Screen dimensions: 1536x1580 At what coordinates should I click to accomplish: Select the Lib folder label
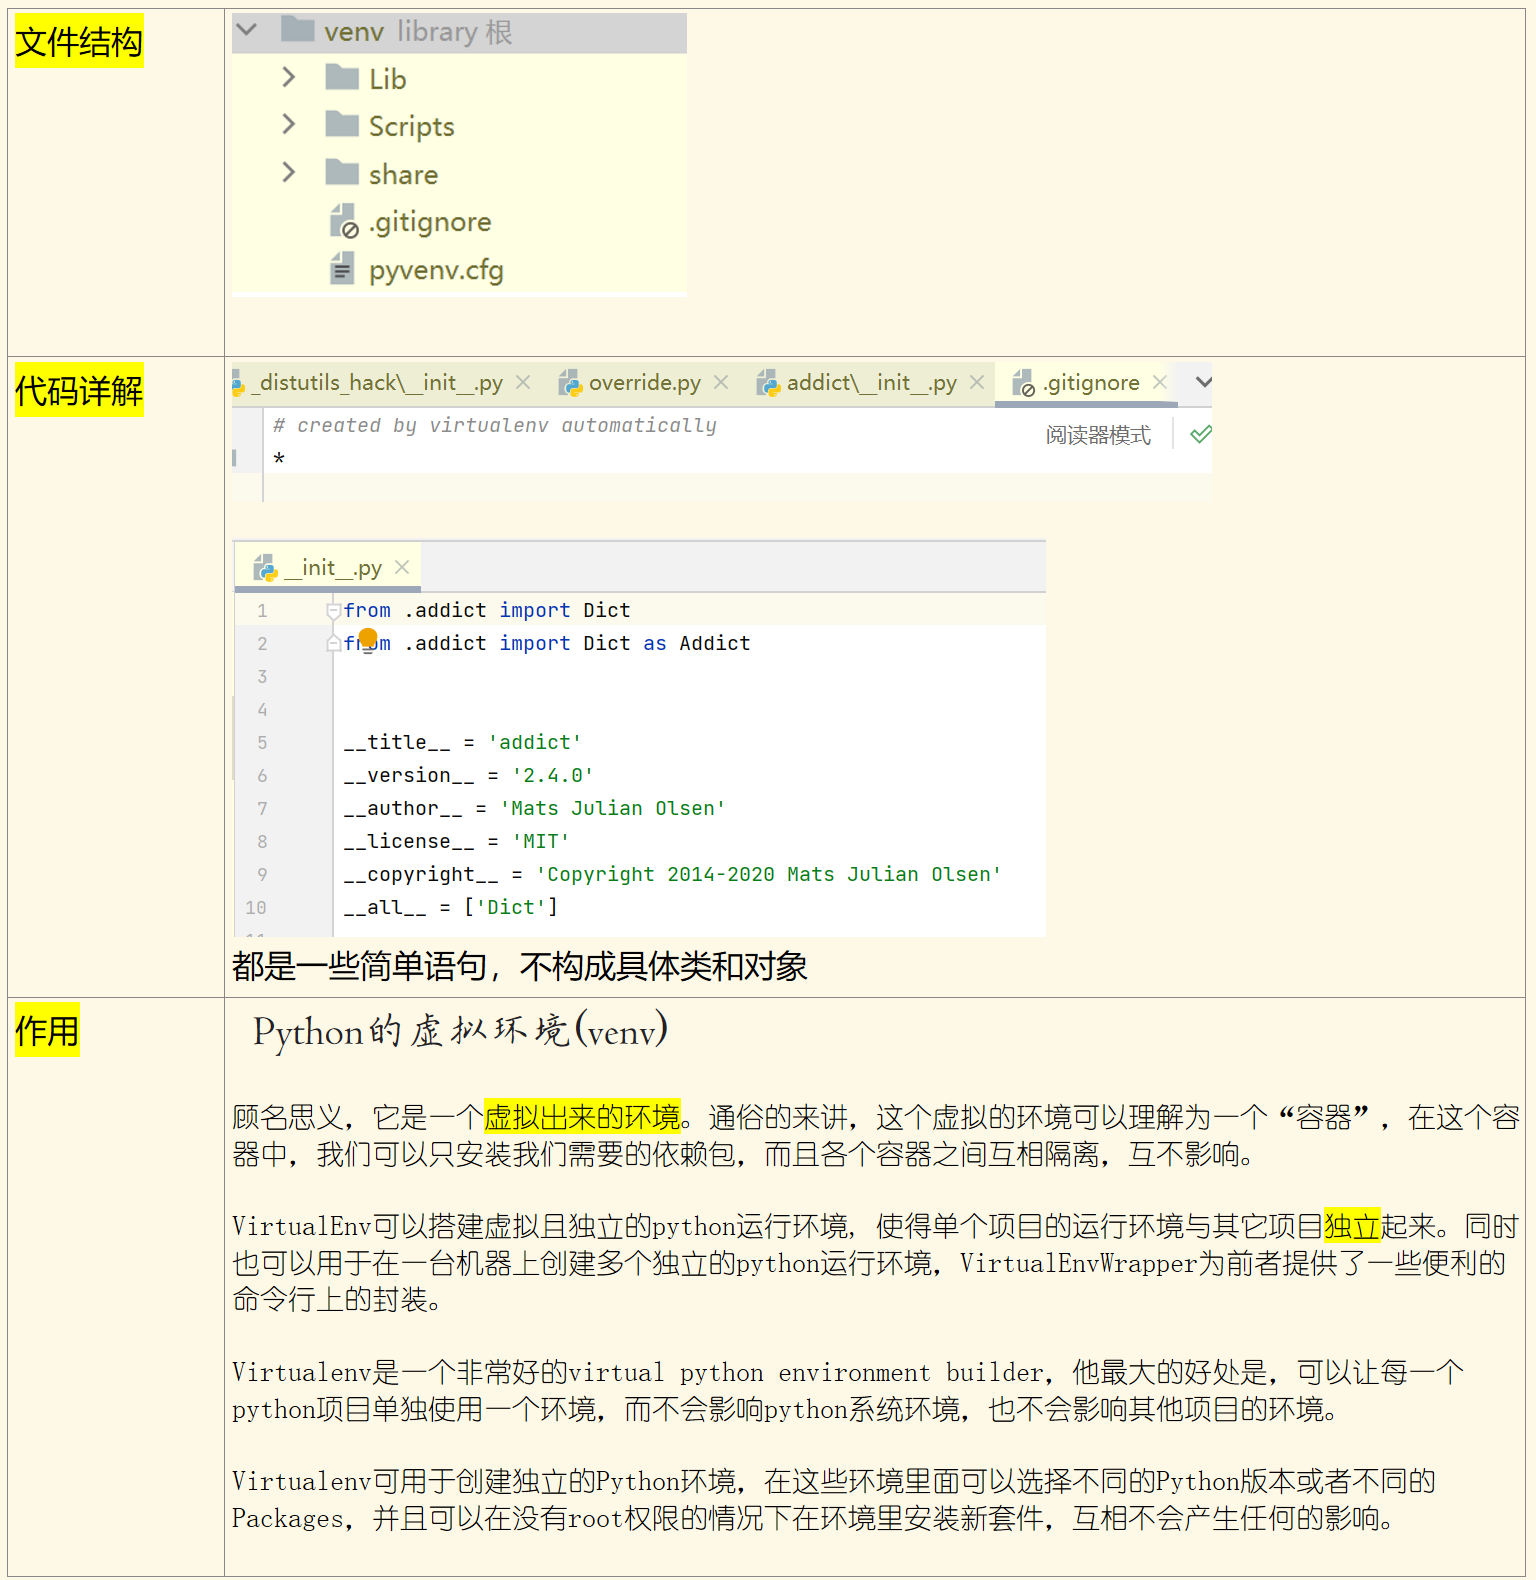[x=387, y=79]
